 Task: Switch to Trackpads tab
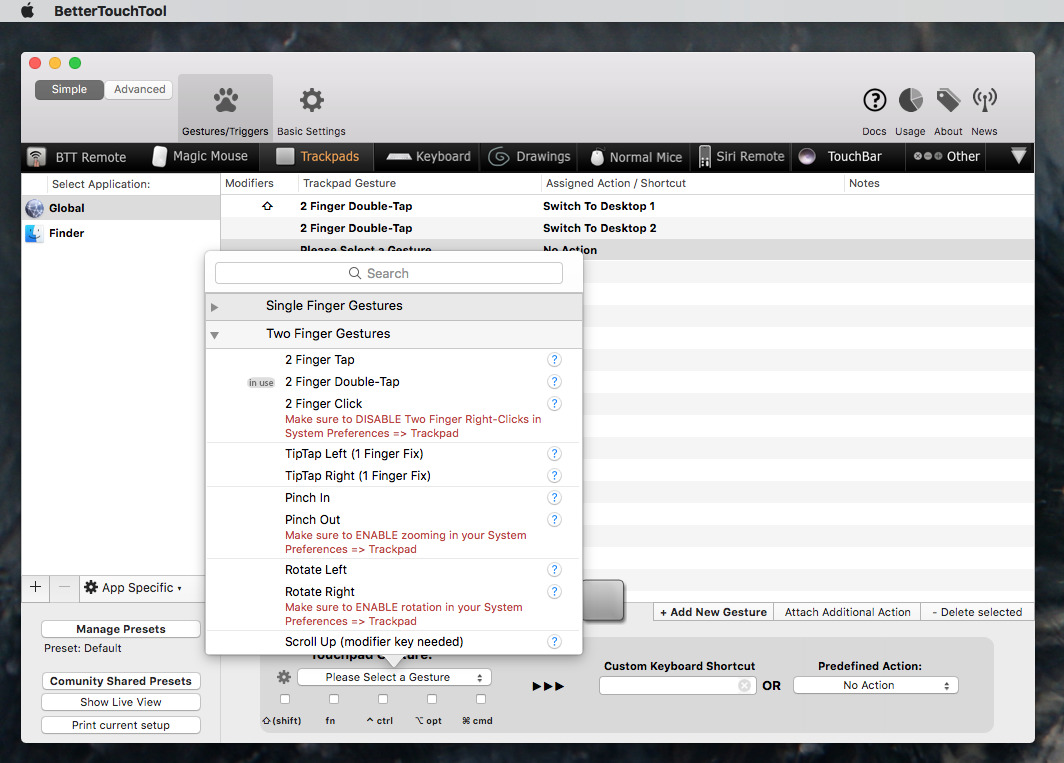click(x=317, y=157)
